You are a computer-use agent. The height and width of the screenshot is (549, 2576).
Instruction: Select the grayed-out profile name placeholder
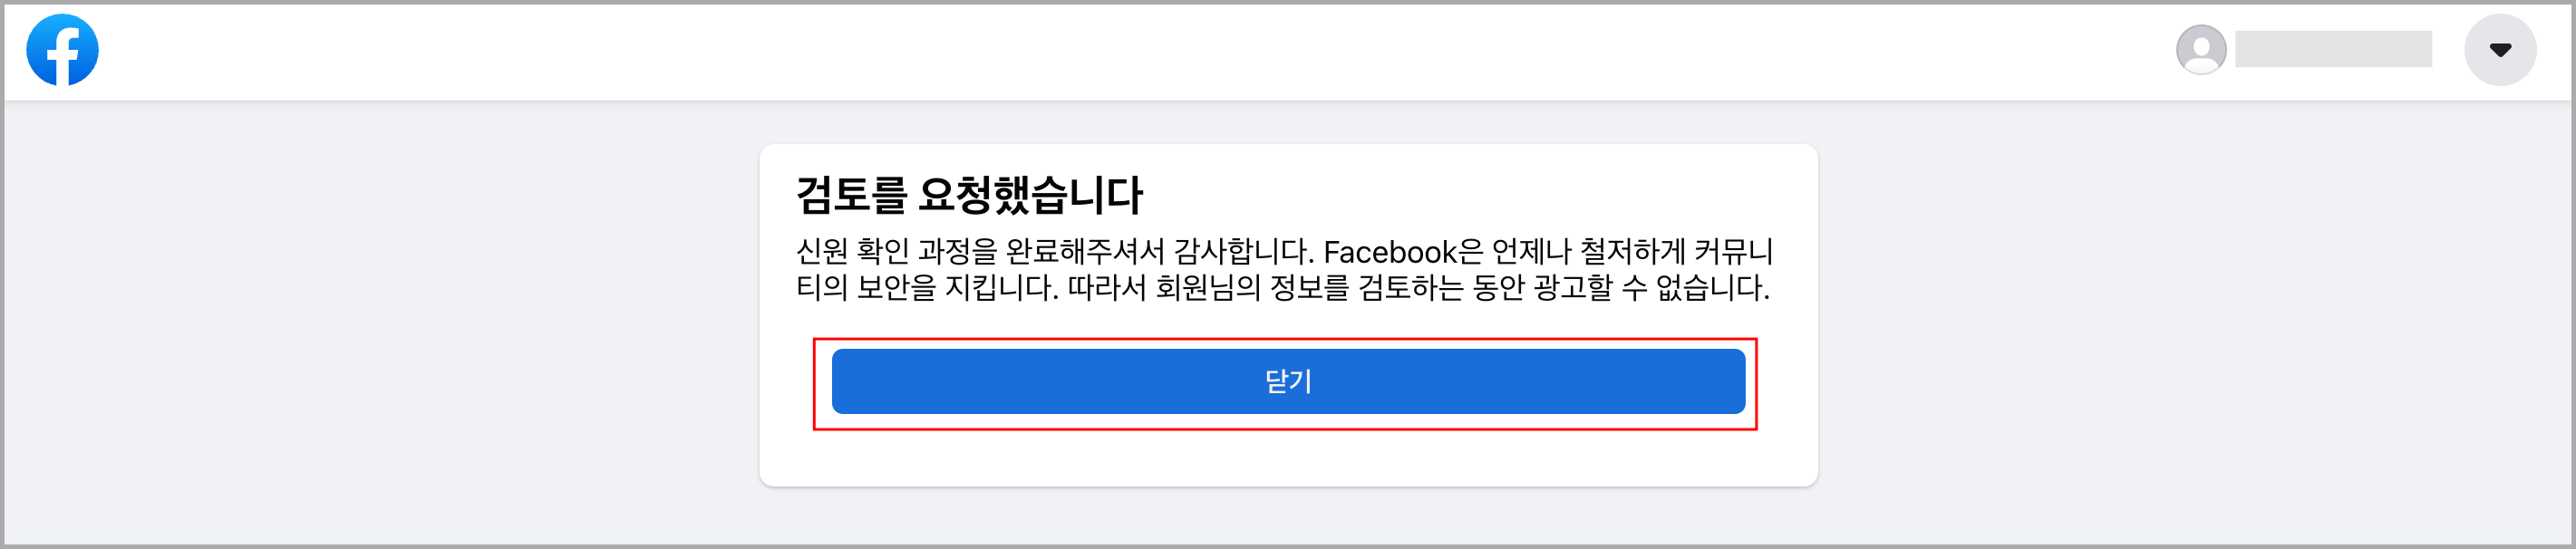2333,49
